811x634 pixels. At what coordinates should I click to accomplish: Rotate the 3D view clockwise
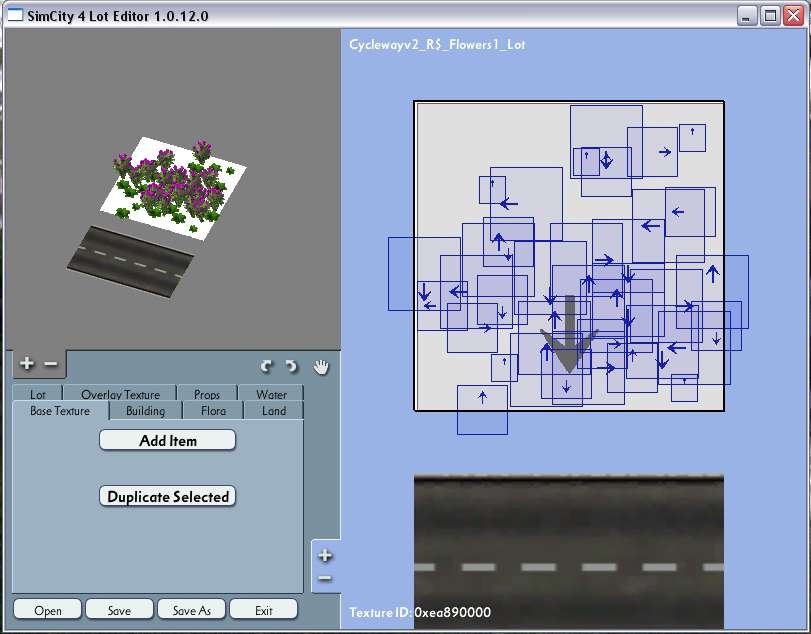292,367
